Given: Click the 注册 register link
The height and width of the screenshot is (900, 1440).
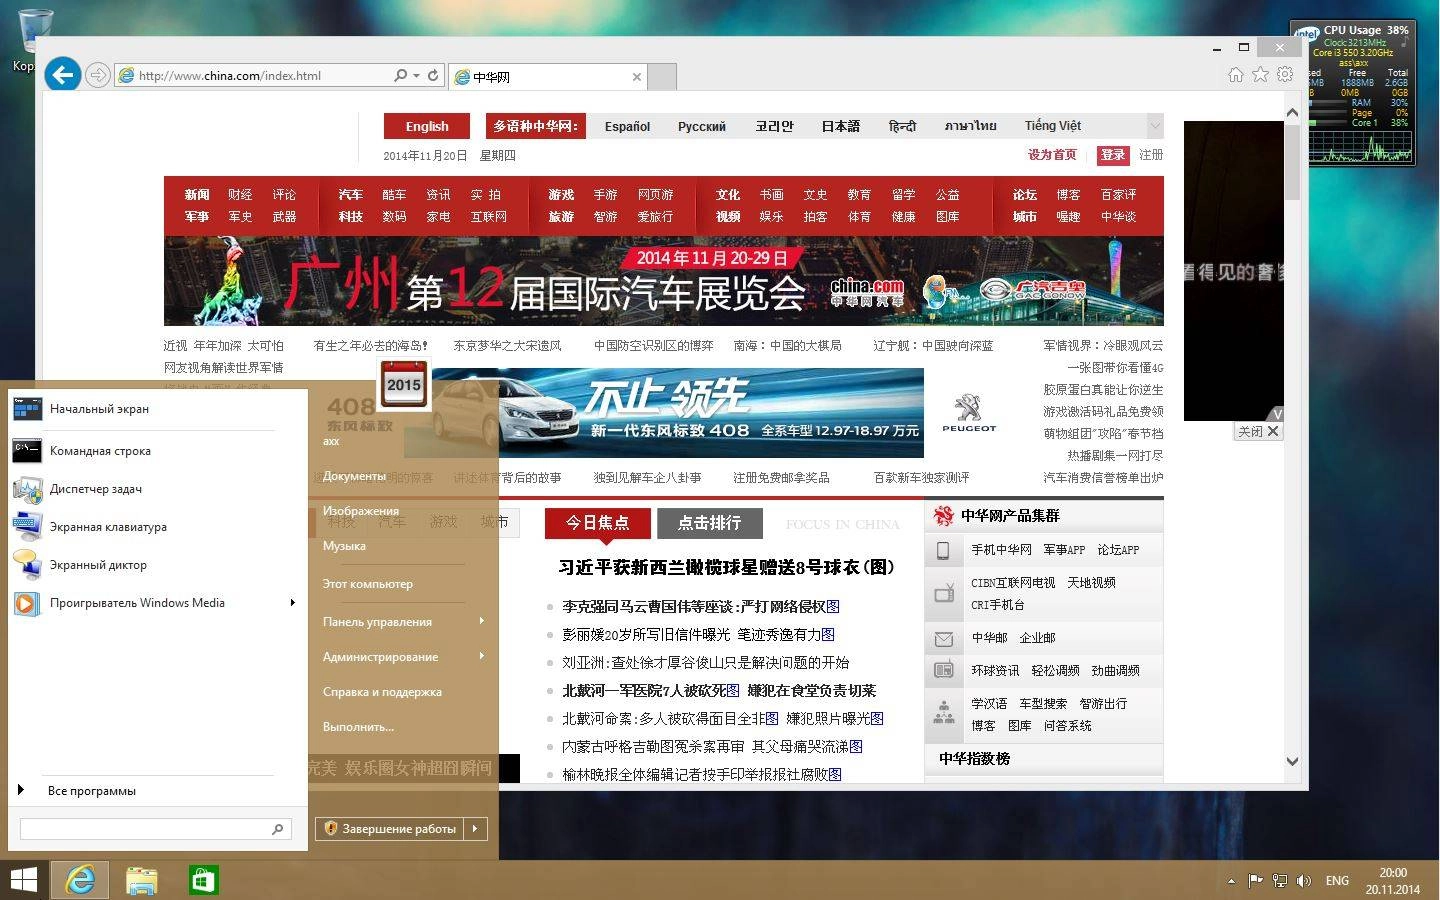Looking at the screenshot, I should coord(1151,155).
